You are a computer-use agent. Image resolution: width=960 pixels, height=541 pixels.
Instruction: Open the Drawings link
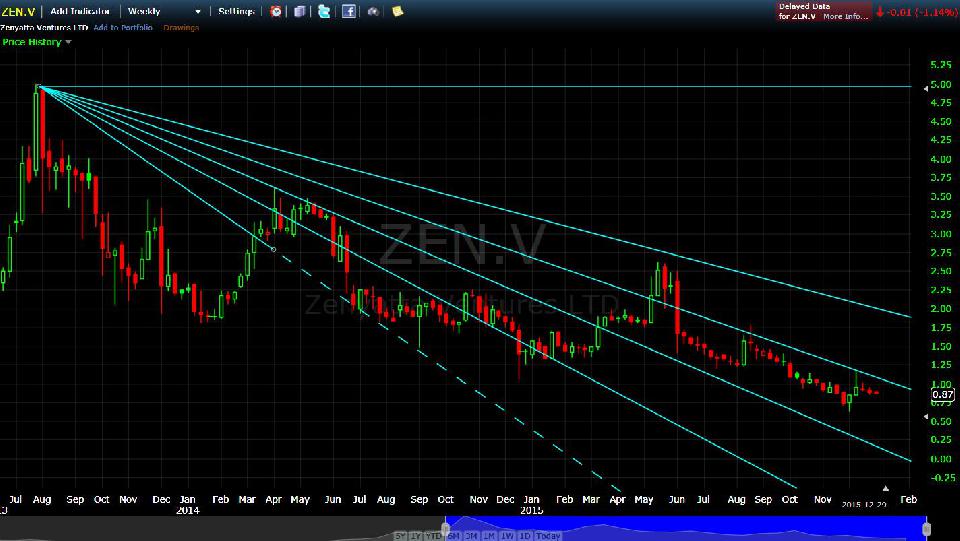[x=181, y=27]
